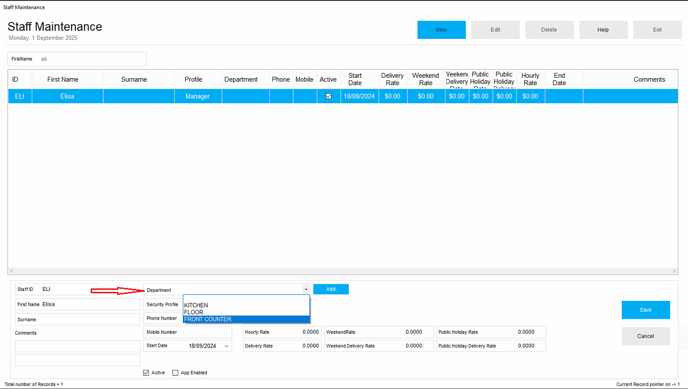Viewport: 688px width, 389px height.
Task: Enable the App Enabled checkbox
Action: (175, 373)
